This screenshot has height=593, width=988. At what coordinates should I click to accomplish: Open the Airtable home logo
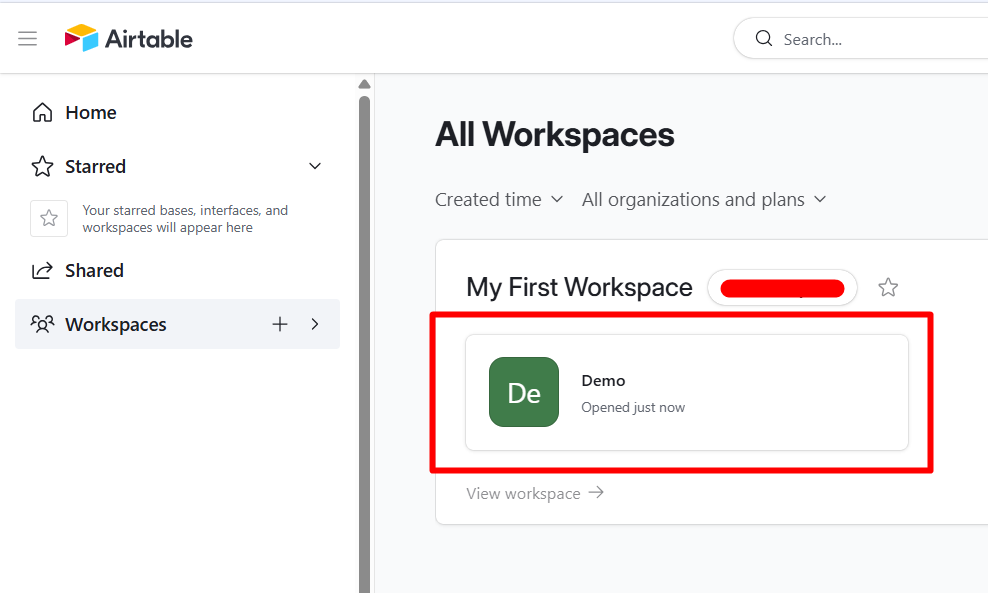pos(128,38)
